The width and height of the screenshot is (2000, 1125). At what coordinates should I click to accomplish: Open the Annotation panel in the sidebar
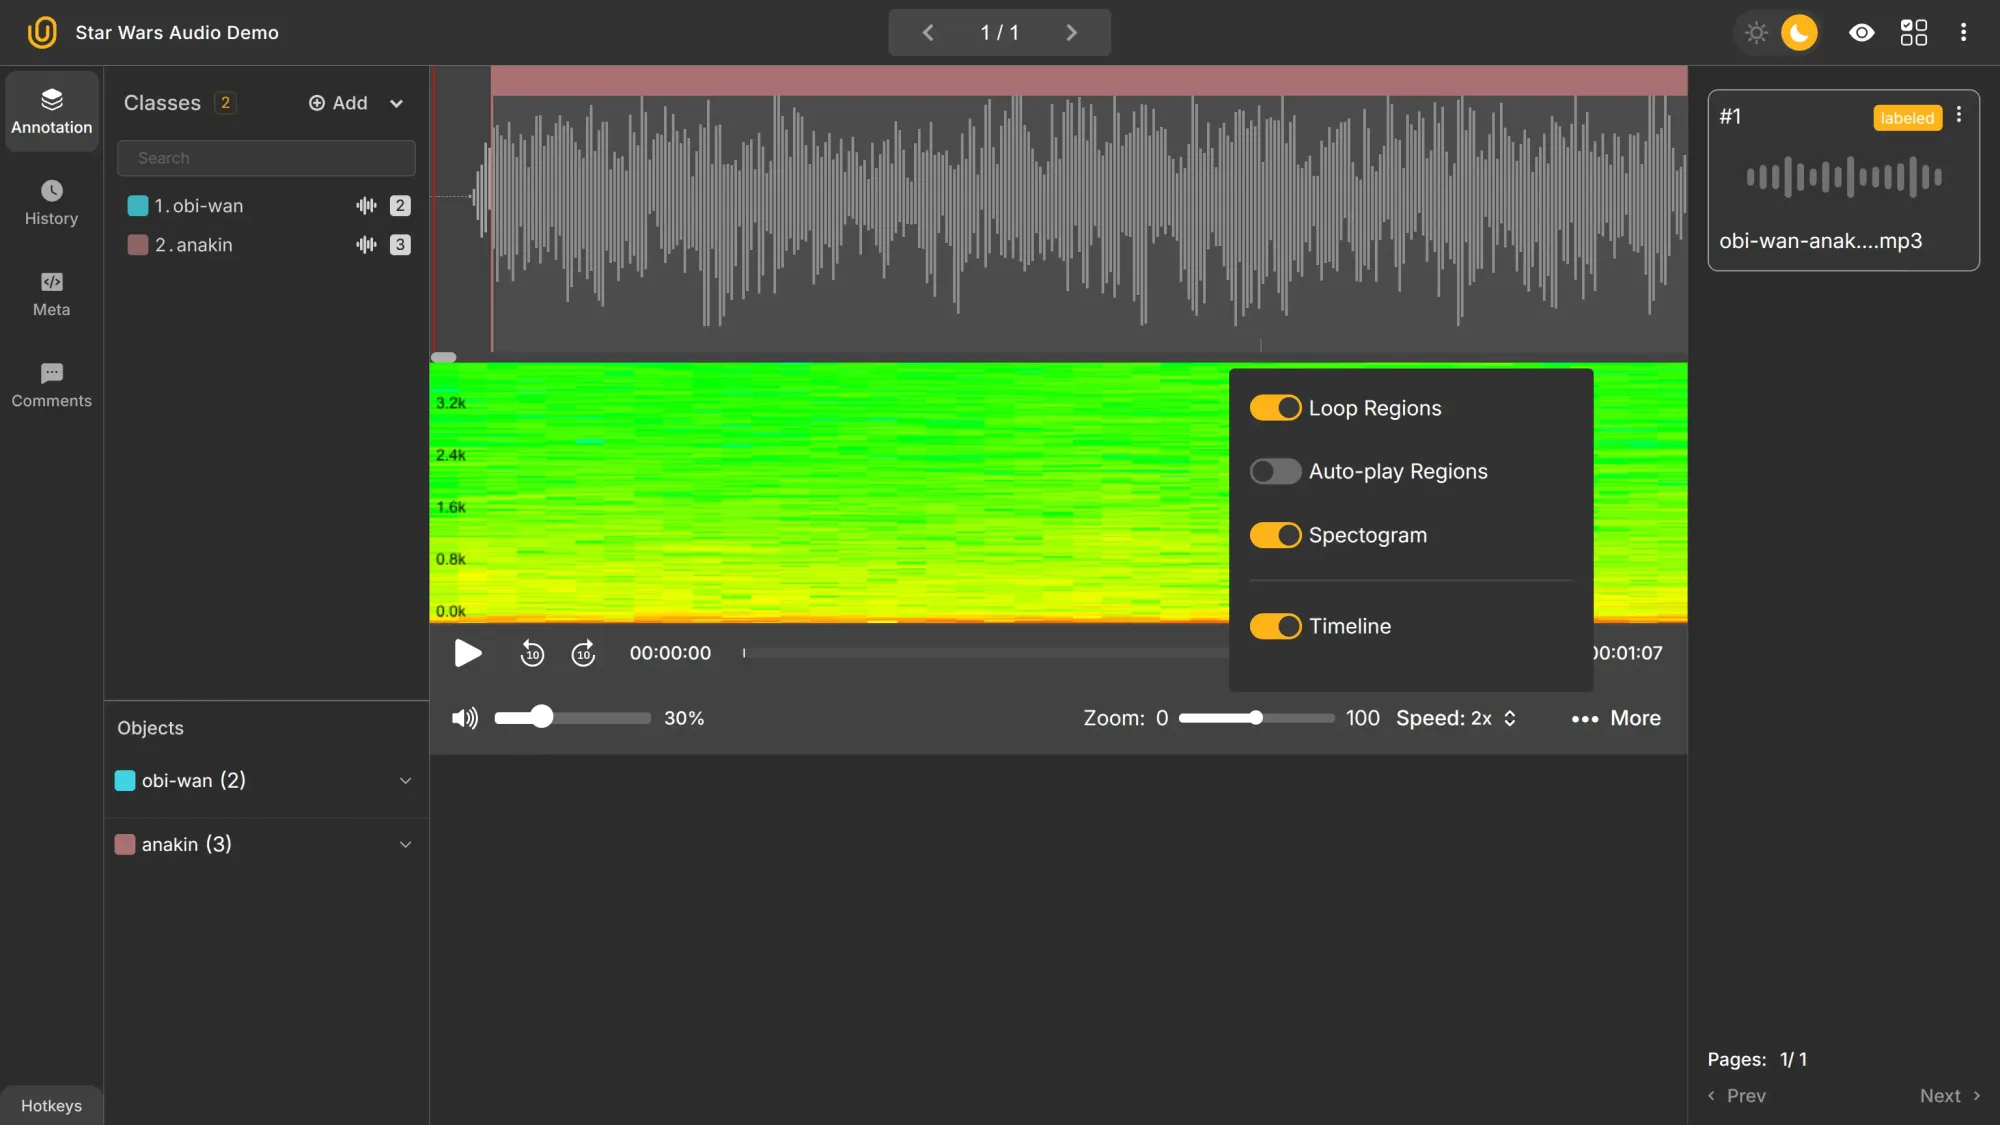pyautogui.click(x=51, y=111)
